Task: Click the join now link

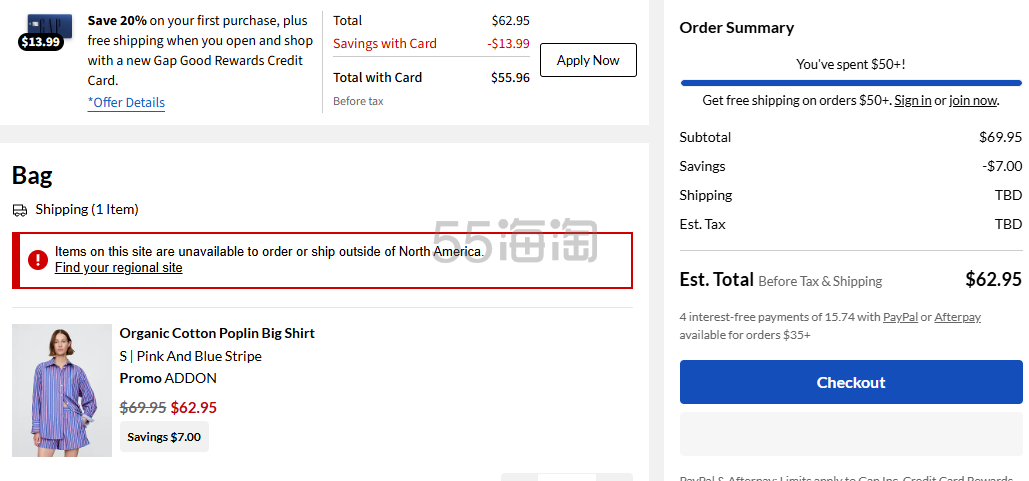Action: point(973,100)
